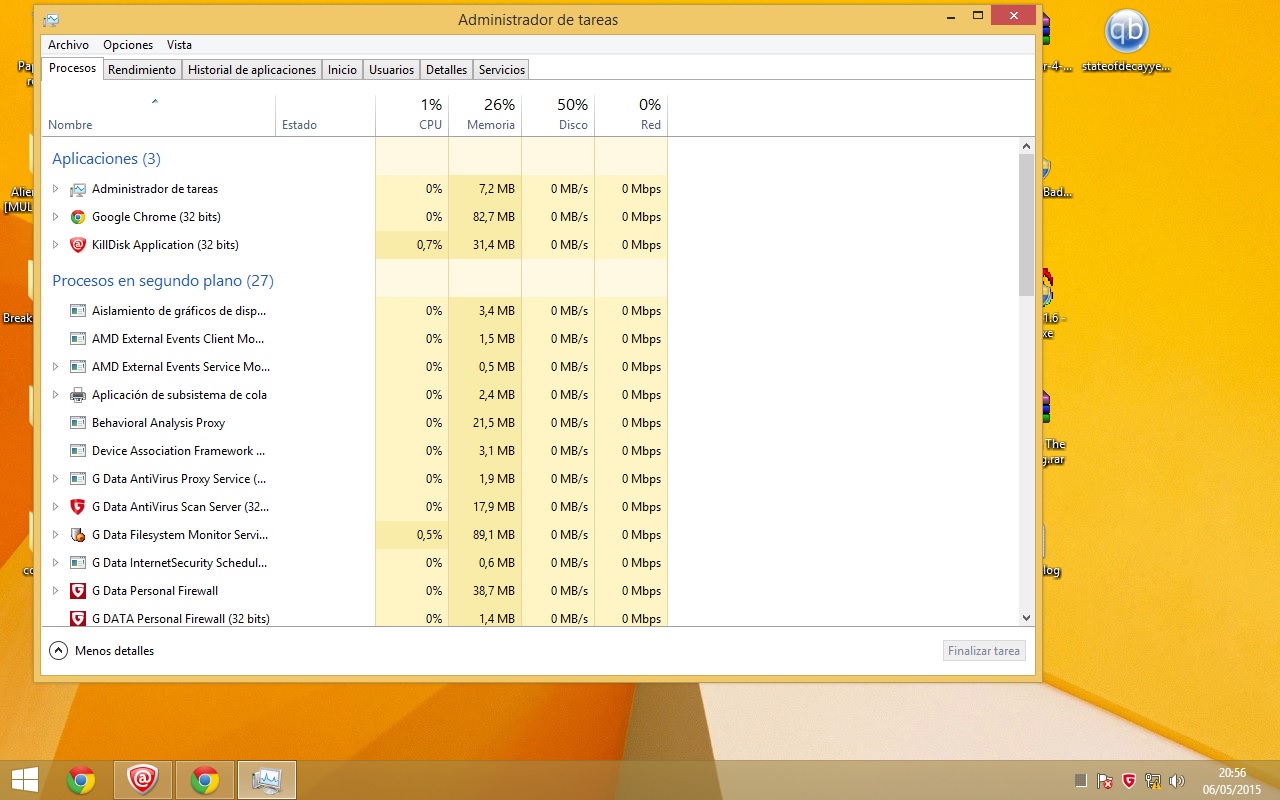Image resolution: width=1280 pixels, height=800 pixels.
Task: Select the G DATA Personal Firewall (32 bits) row
Action: pyautogui.click(x=355, y=617)
